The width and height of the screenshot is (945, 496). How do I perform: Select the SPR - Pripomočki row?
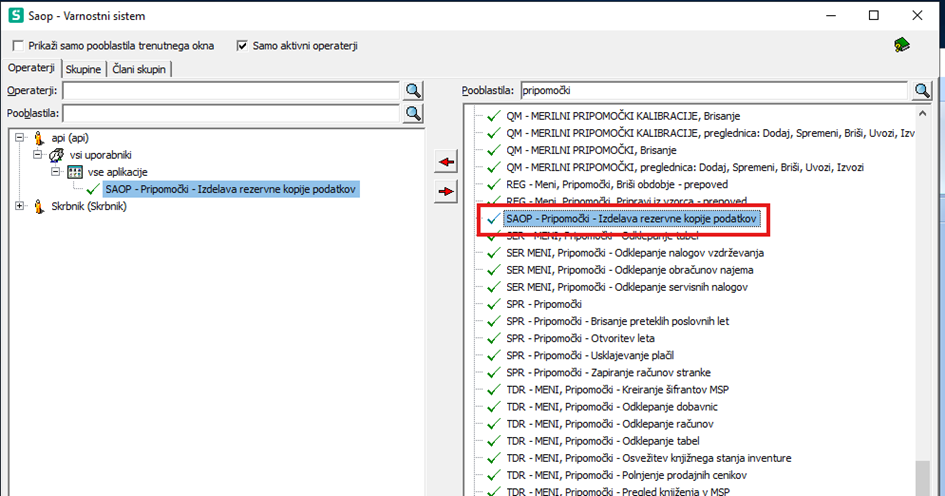coord(544,304)
